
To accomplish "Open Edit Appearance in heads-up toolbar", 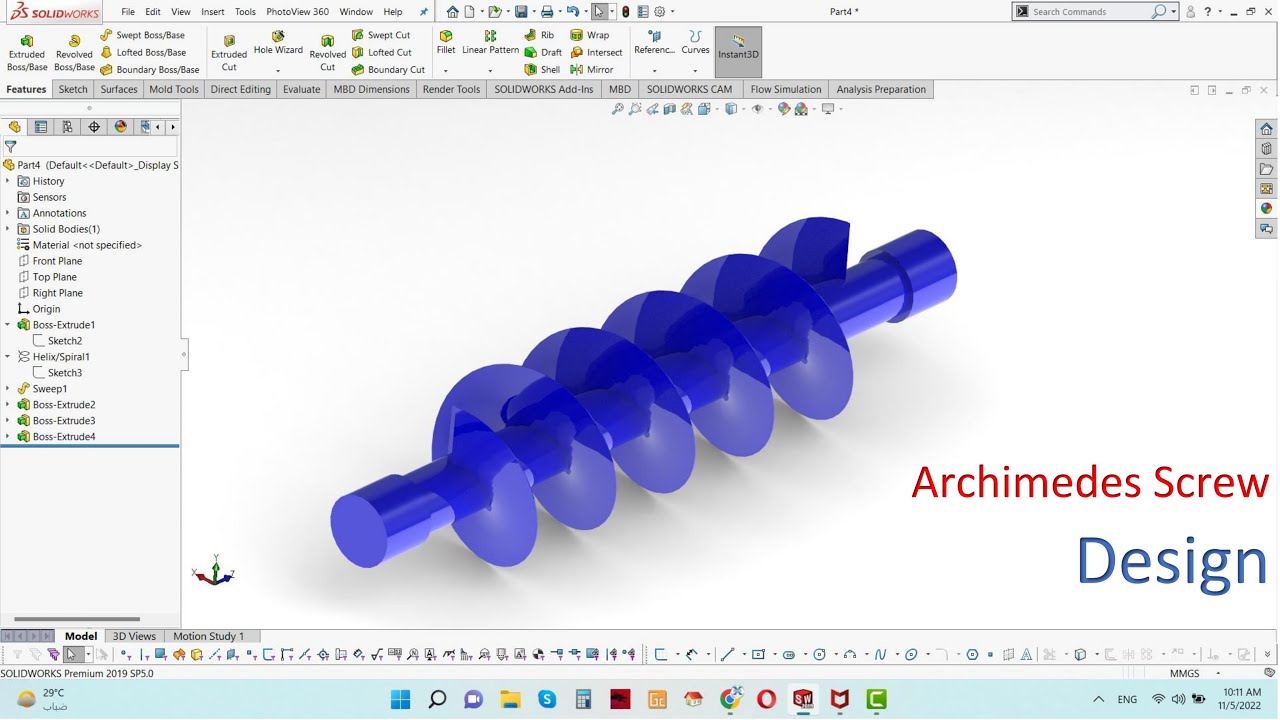I will (784, 109).
